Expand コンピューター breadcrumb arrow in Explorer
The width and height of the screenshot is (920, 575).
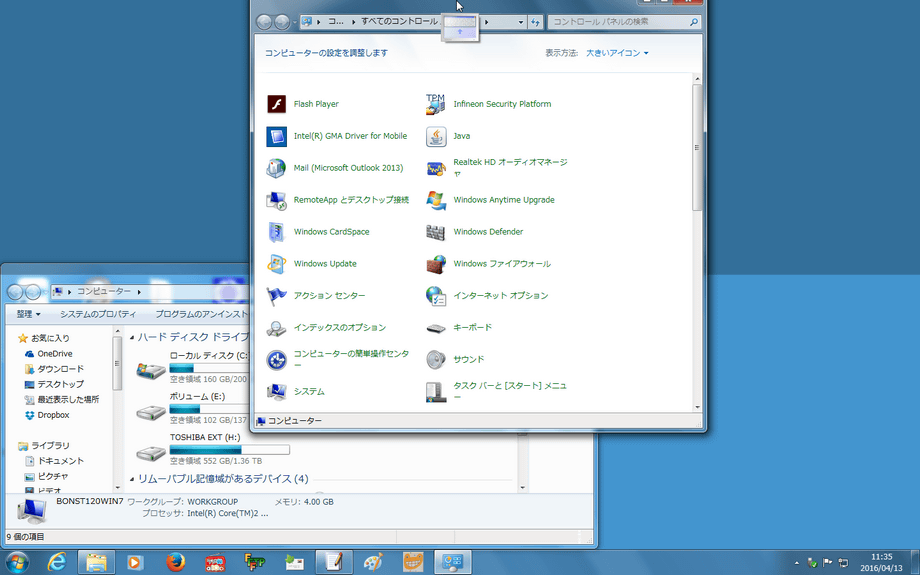[140, 292]
